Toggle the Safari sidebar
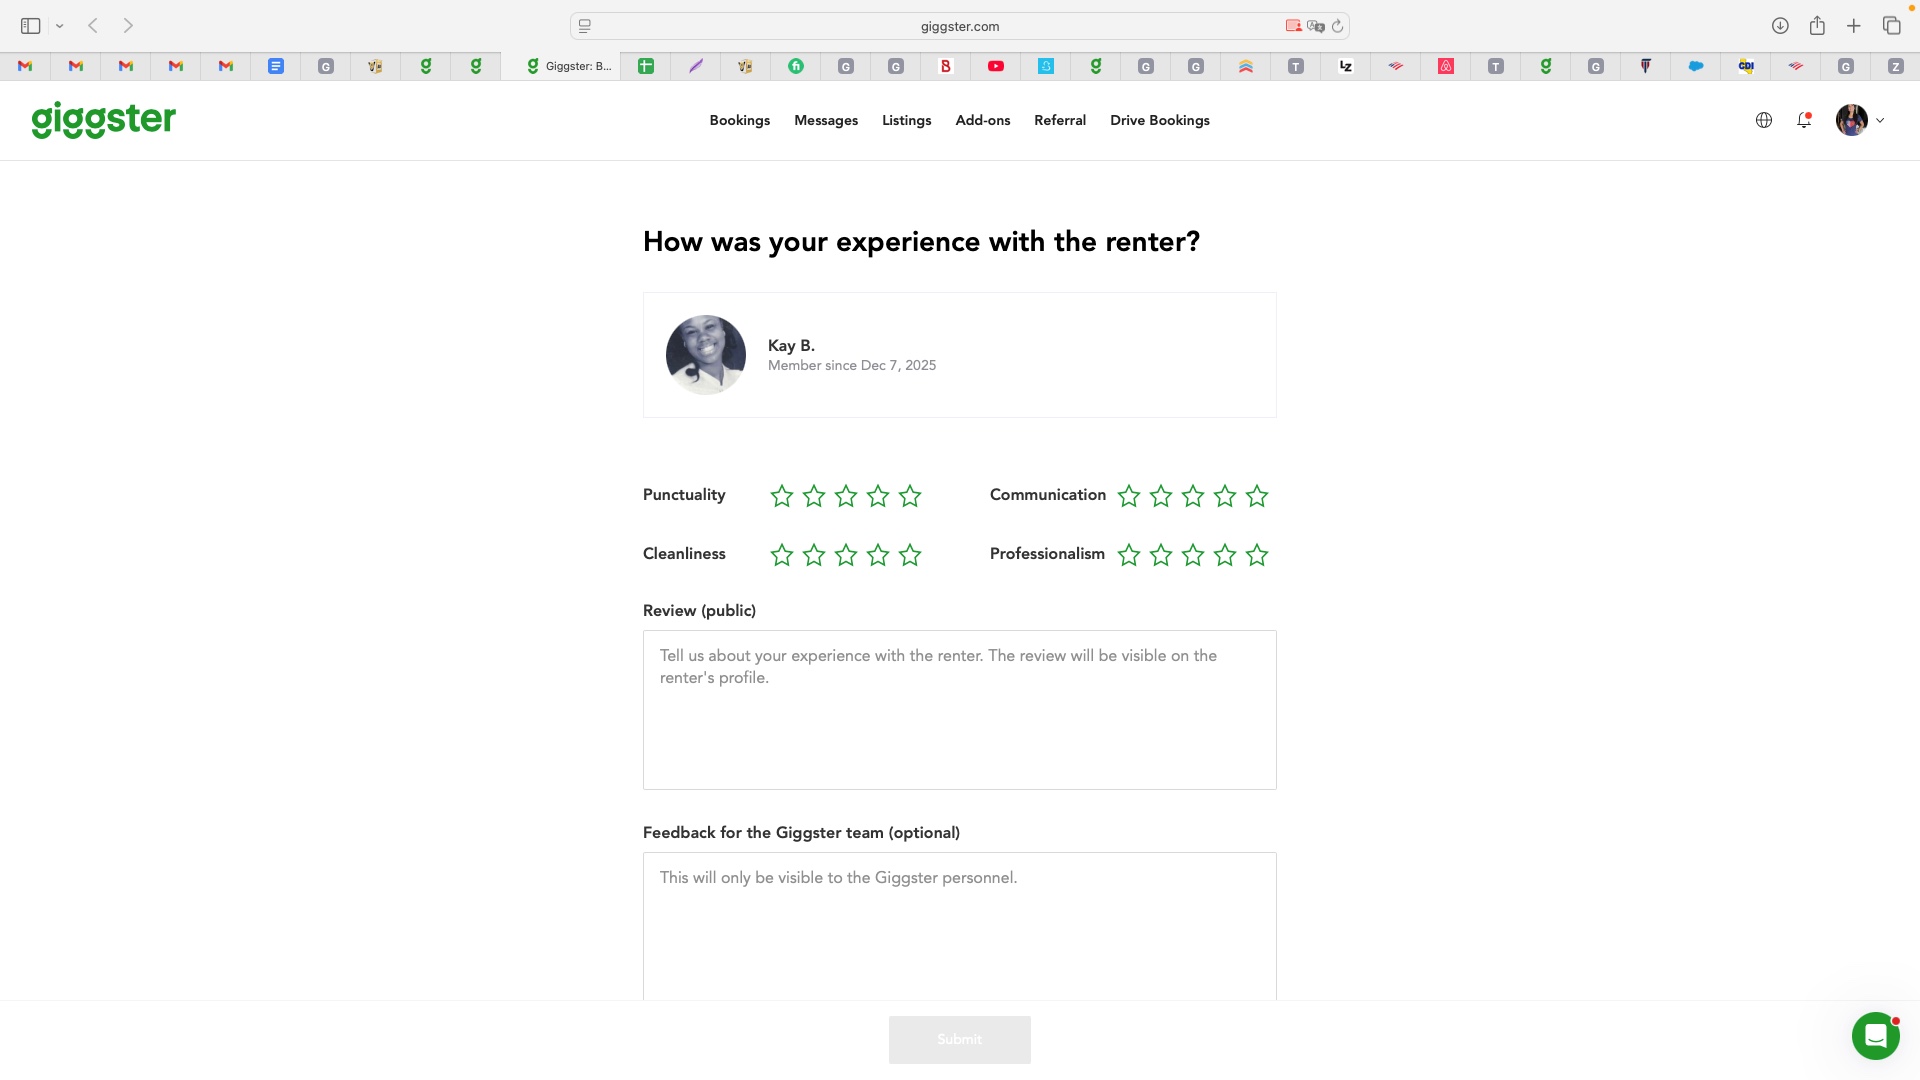This screenshot has height=1080, width=1920. (31, 26)
